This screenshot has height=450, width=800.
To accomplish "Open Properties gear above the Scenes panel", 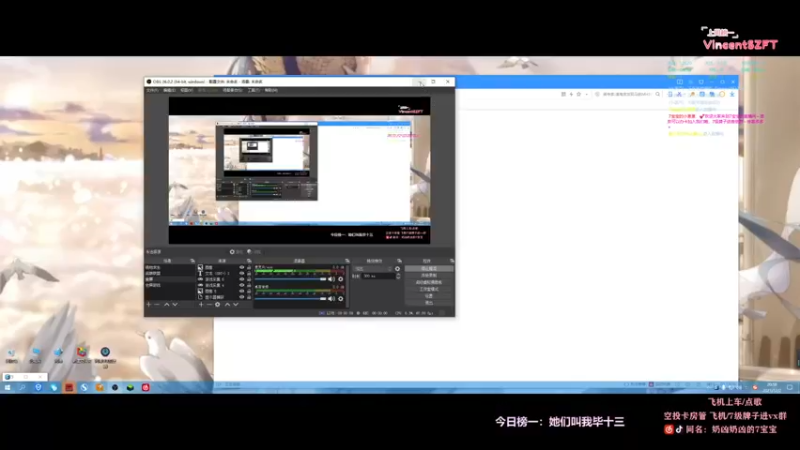I will click(232, 252).
